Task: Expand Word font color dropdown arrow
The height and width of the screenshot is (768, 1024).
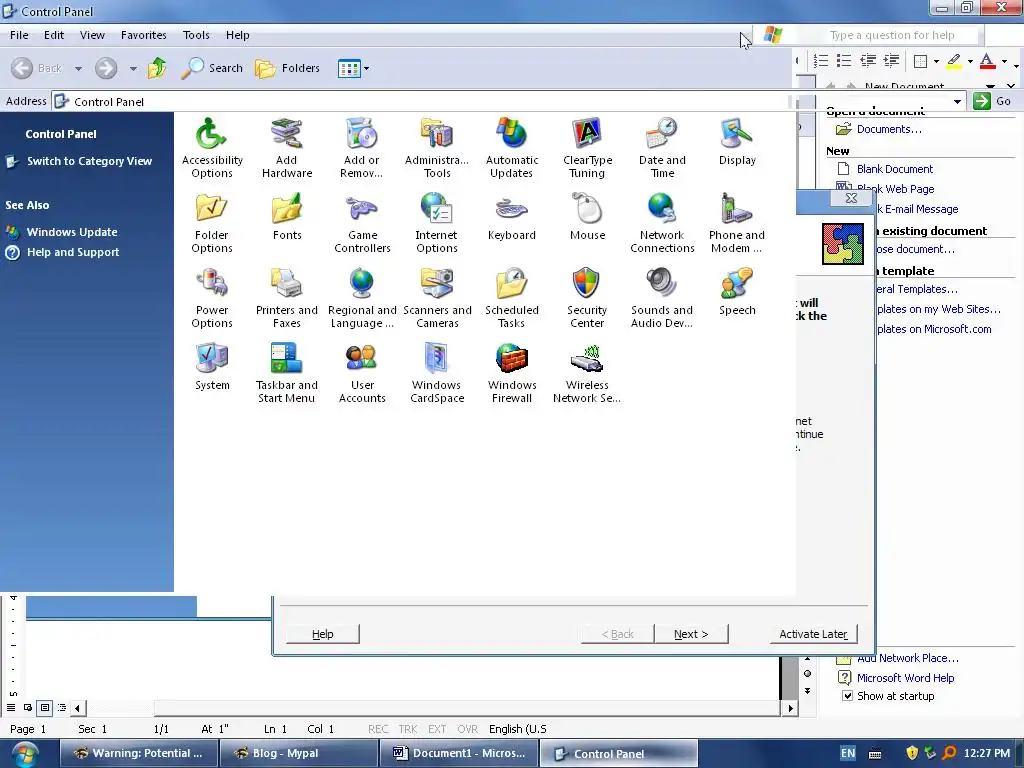Action: coord(1004,62)
